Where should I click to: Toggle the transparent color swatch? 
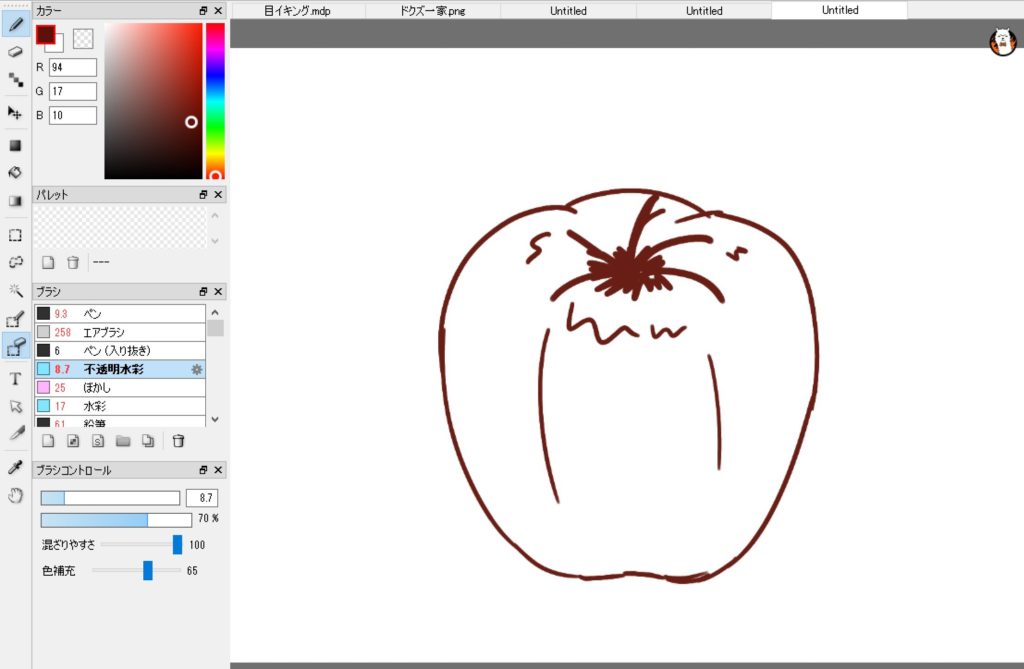pos(84,38)
